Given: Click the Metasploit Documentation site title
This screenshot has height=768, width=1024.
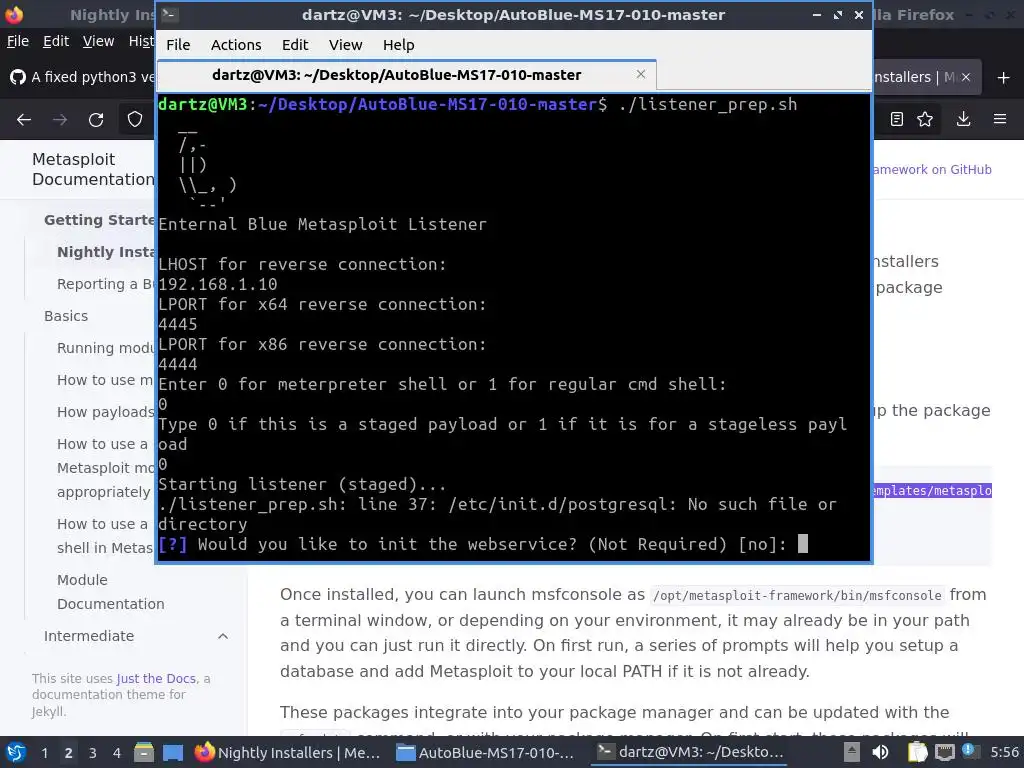Looking at the screenshot, I should [93, 169].
